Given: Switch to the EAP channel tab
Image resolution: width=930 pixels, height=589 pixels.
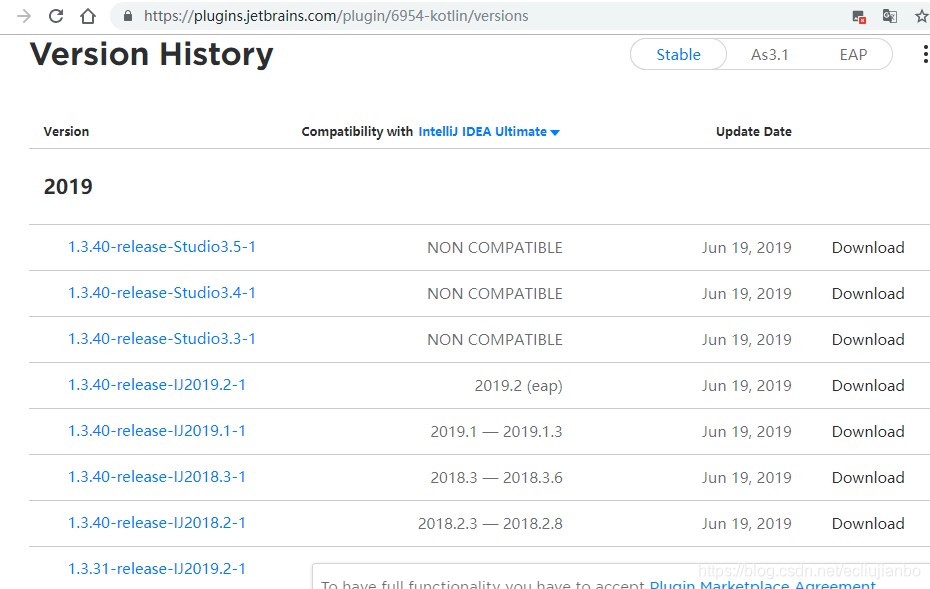Looking at the screenshot, I should [x=853, y=55].
